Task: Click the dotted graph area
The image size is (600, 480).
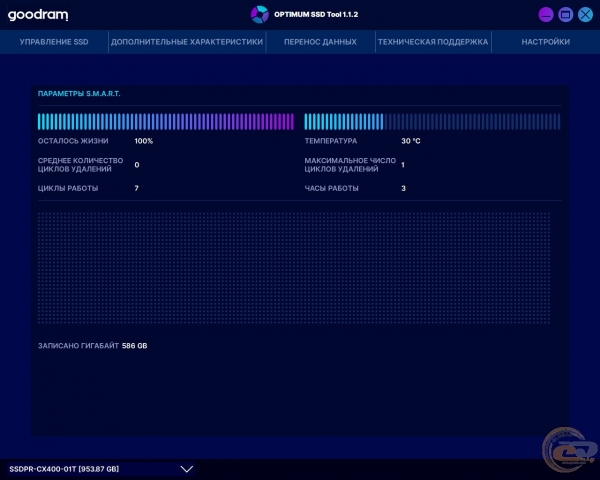Action: 294,268
